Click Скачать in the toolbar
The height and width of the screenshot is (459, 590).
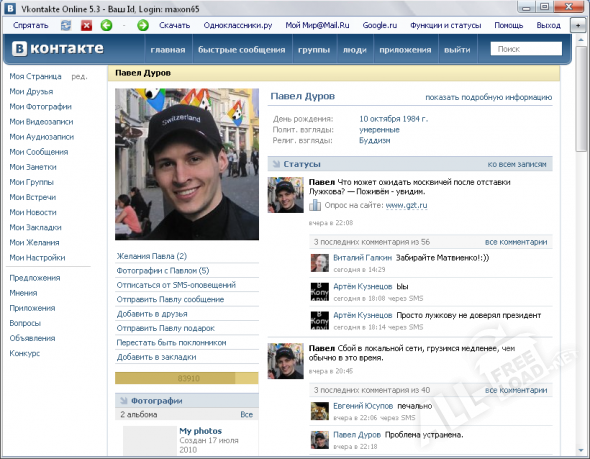pyautogui.click(x=175, y=26)
